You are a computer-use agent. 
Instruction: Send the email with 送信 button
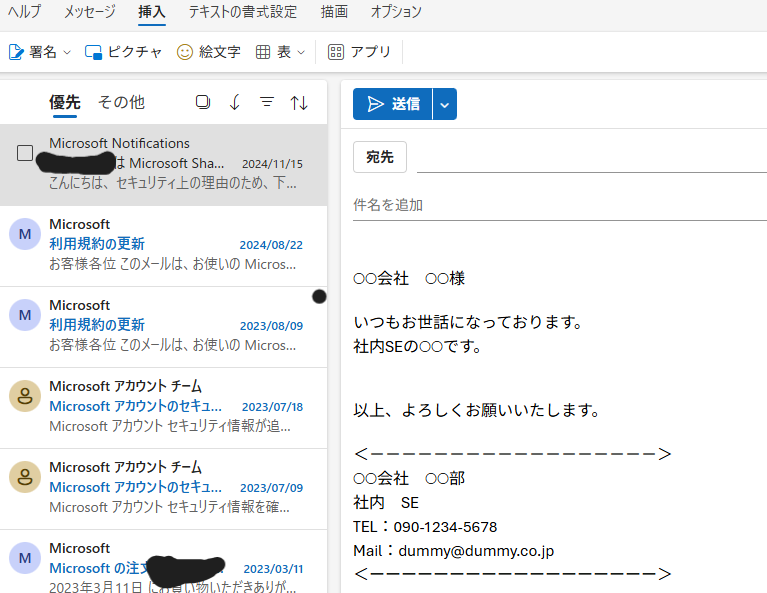coord(393,104)
